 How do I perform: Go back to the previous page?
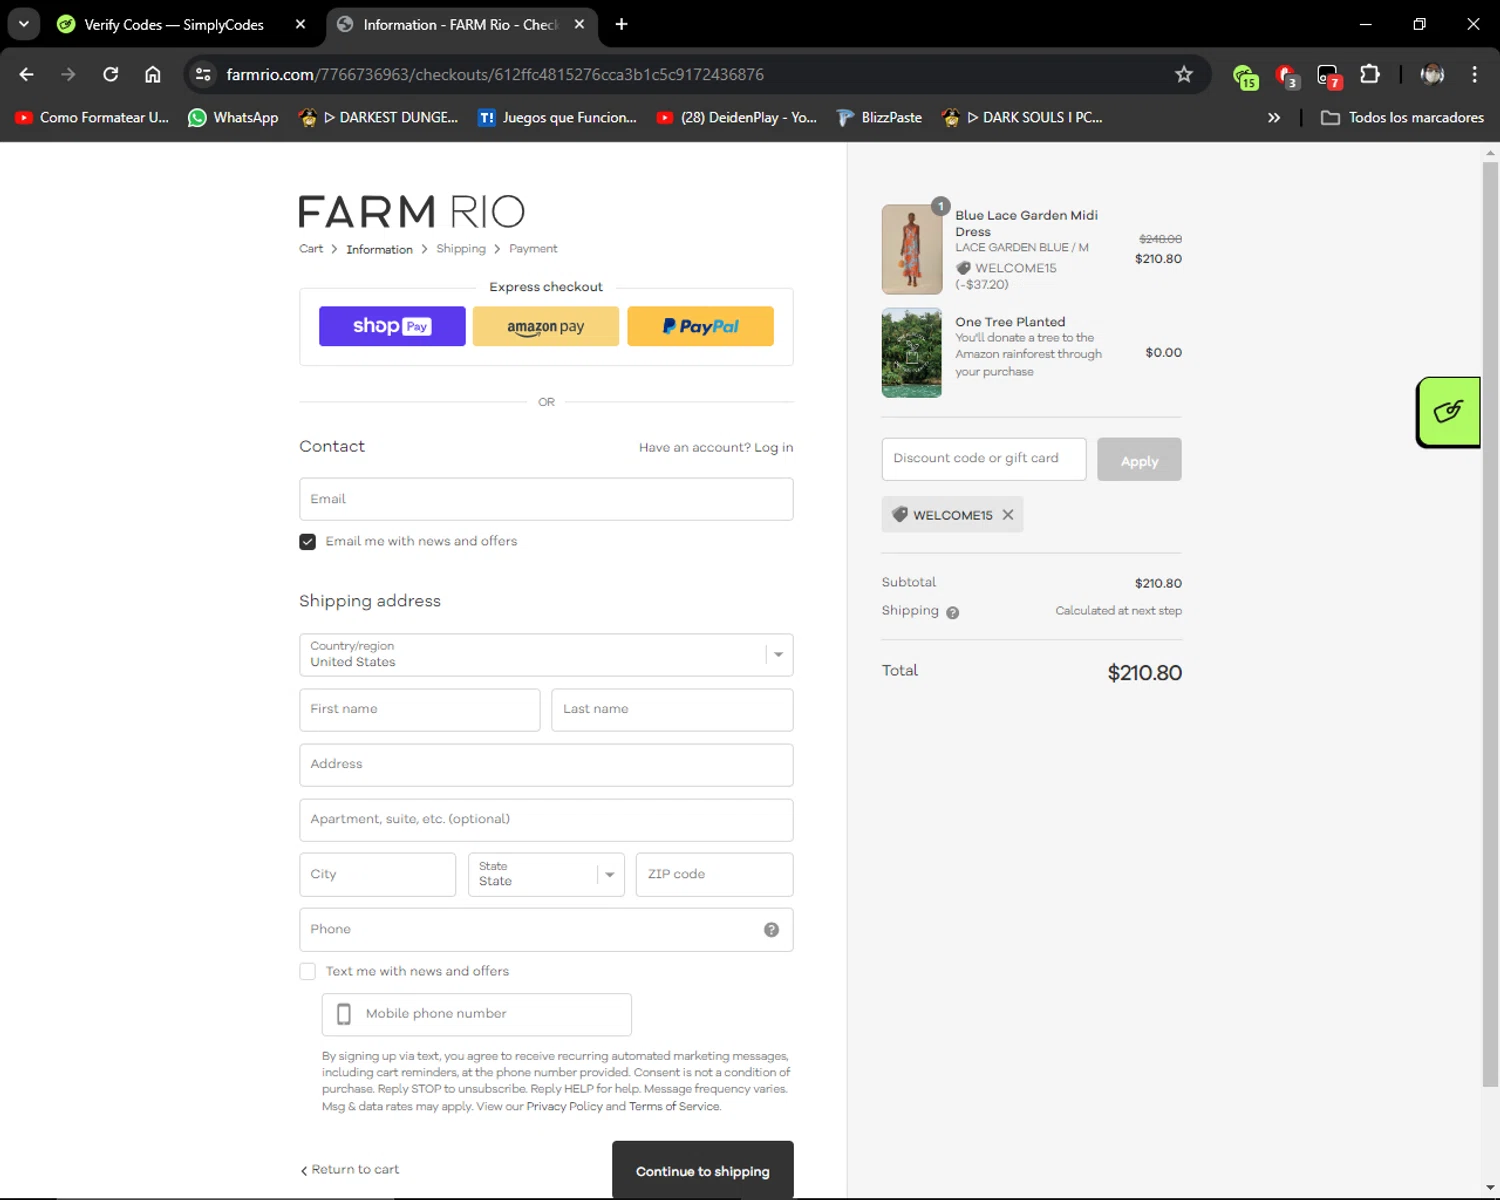27,74
